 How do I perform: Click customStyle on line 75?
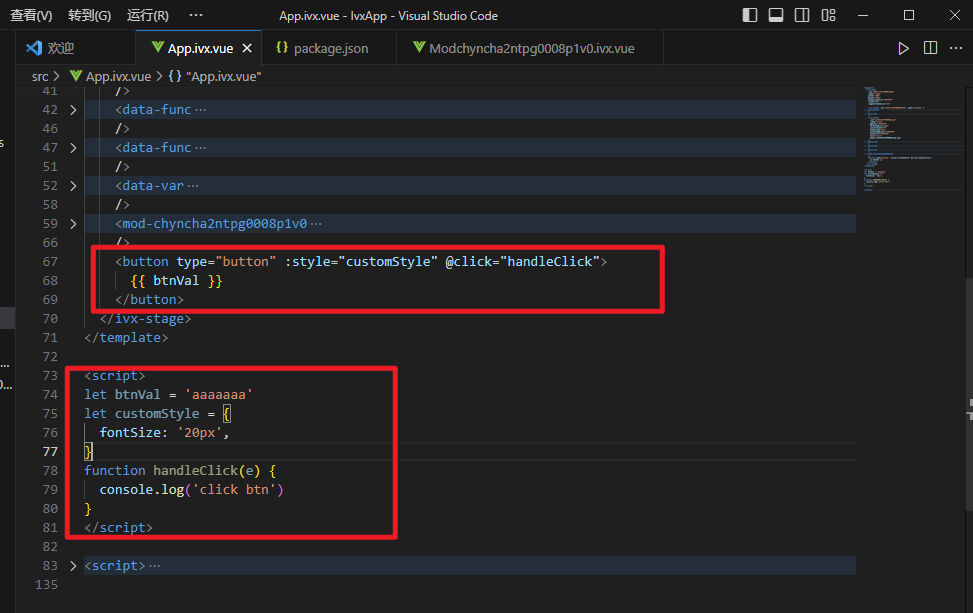157,414
